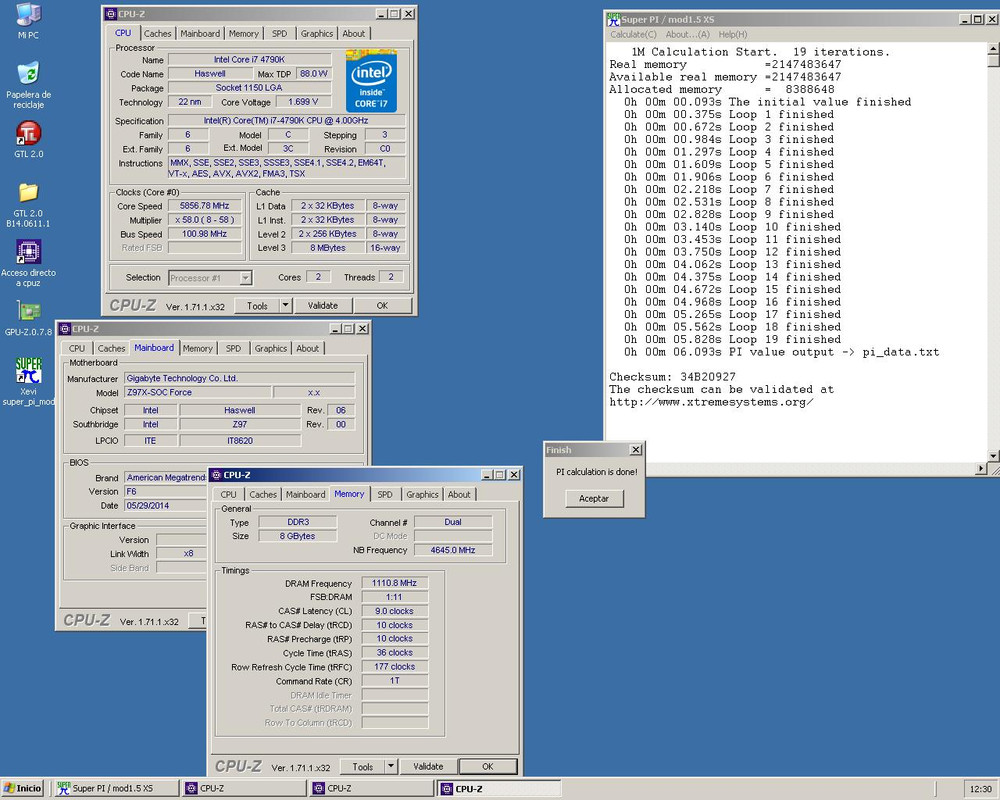This screenshot has width=1000, height=800.
Task: Activate second CPU-Z taskbar button
Action: pyautogui.click(x=372, y=789)
